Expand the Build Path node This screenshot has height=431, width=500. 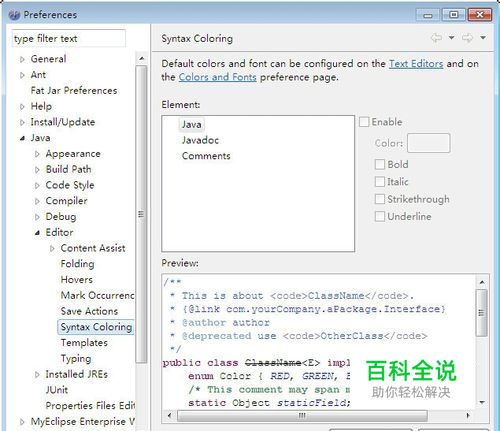[x=37, y=170]
